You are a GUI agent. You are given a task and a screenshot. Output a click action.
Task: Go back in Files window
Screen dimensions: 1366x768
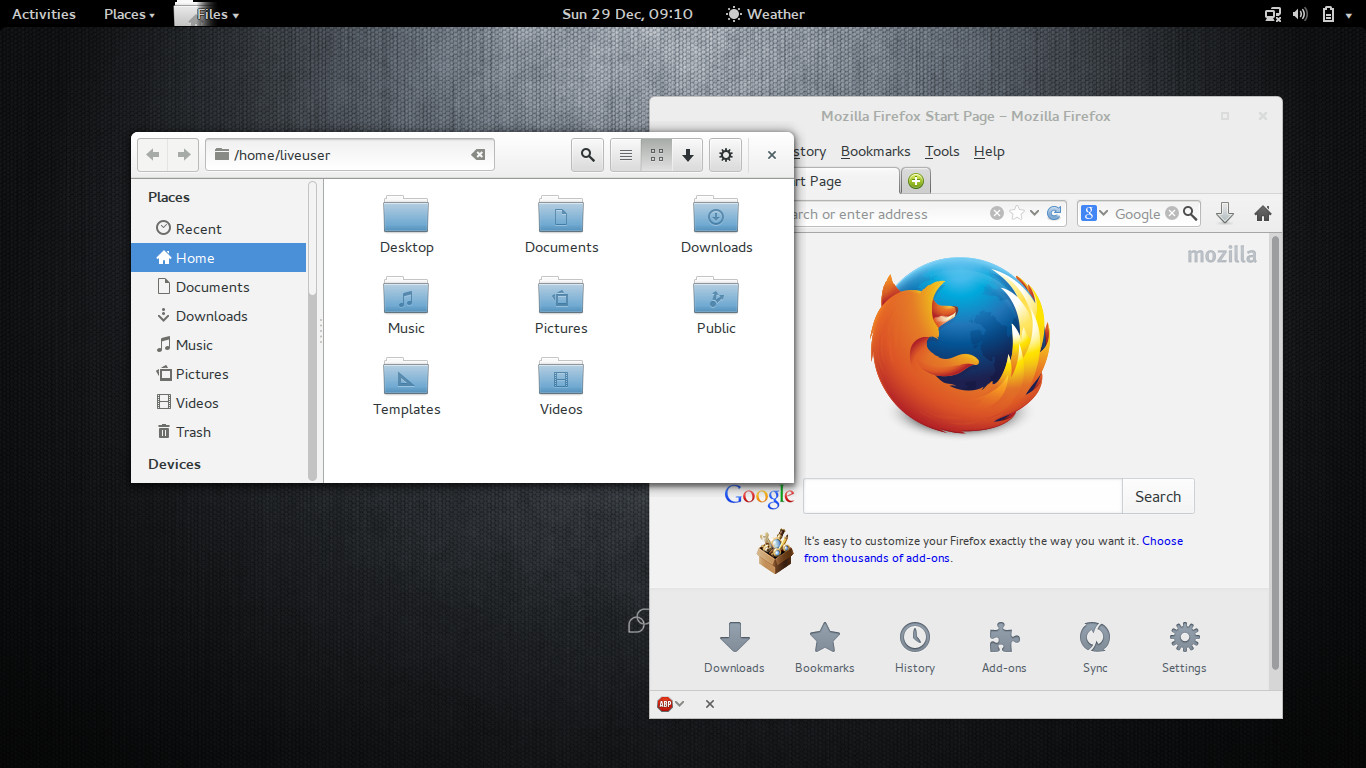pos(153,155)
